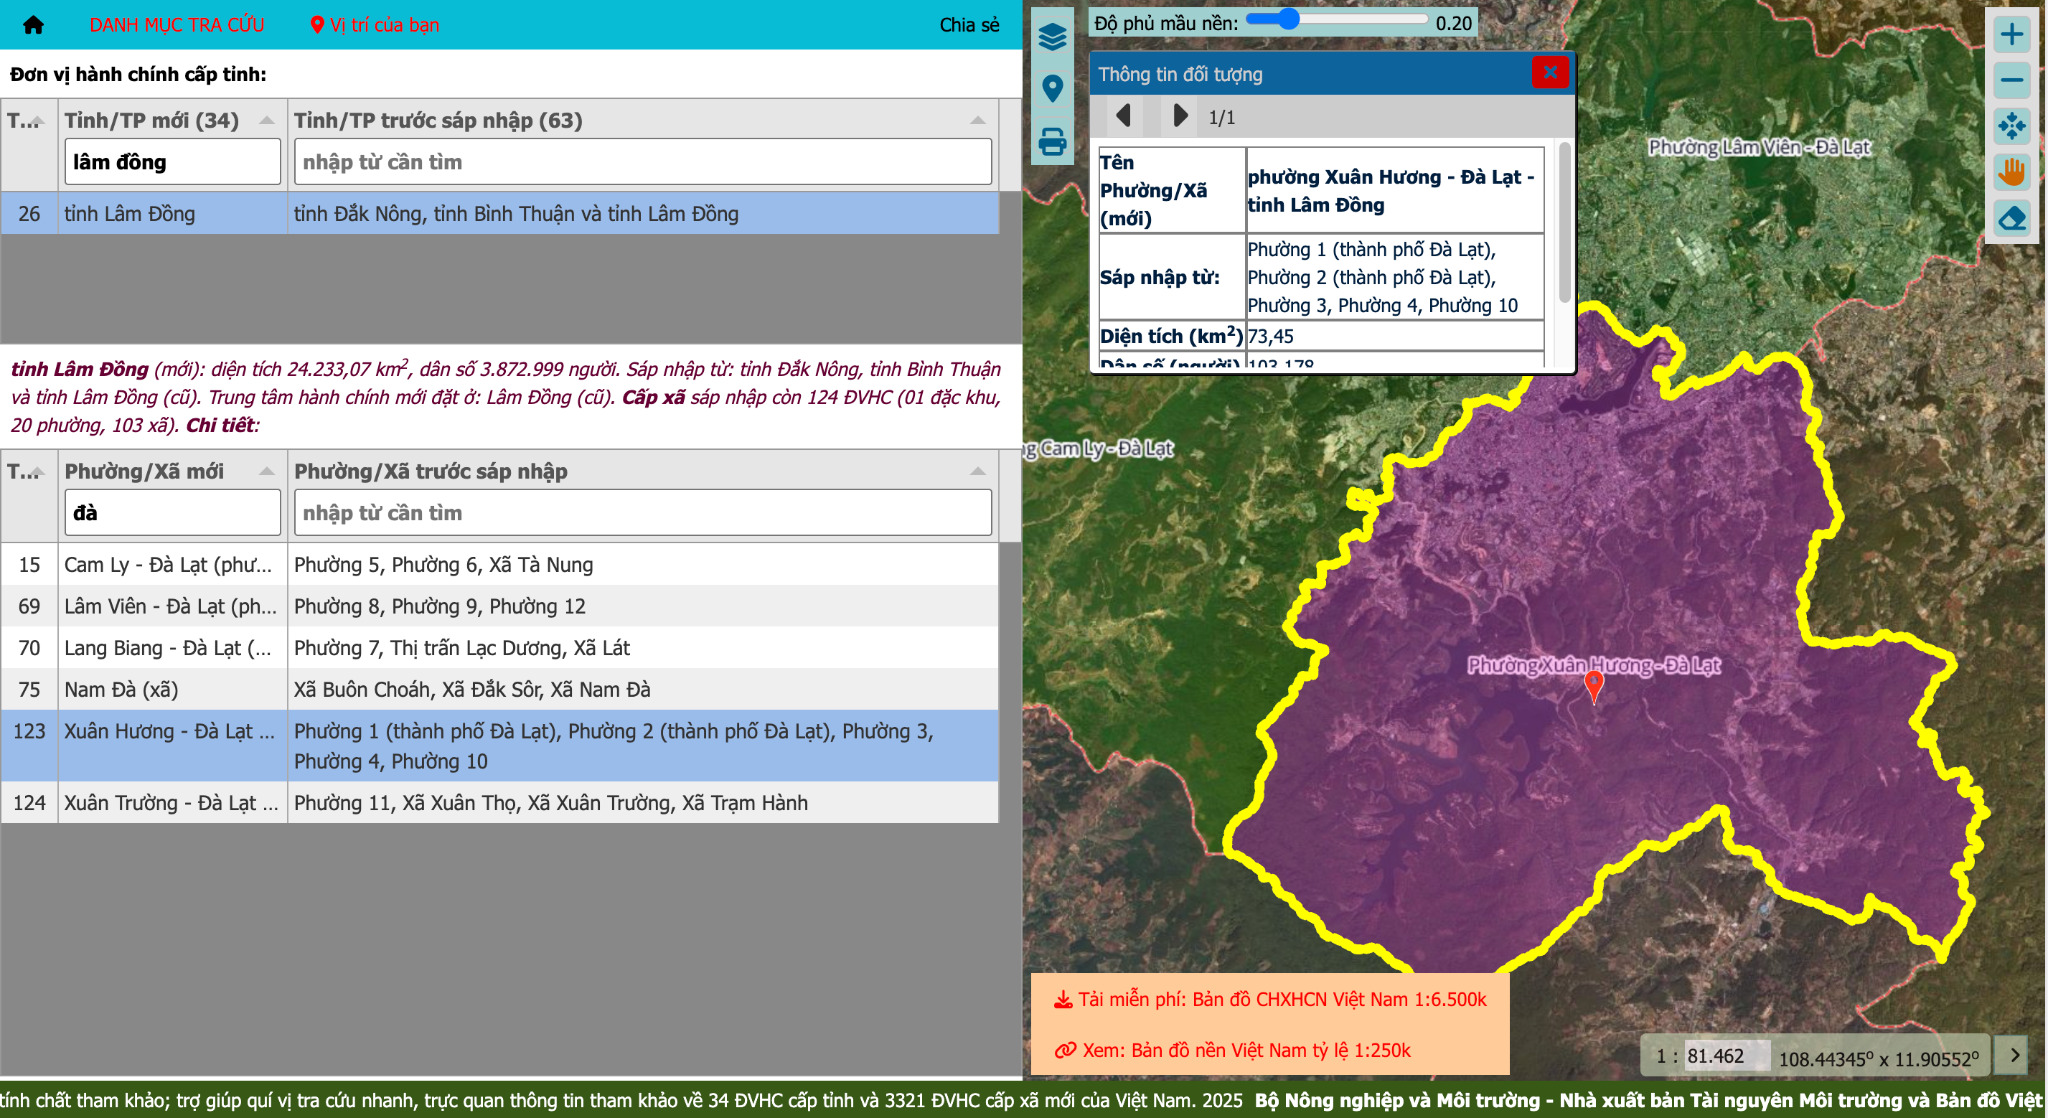Open the Chia sẻ share option
Screen dimensions: 2048x1118
pyautogui.click(x=969, y=25)
